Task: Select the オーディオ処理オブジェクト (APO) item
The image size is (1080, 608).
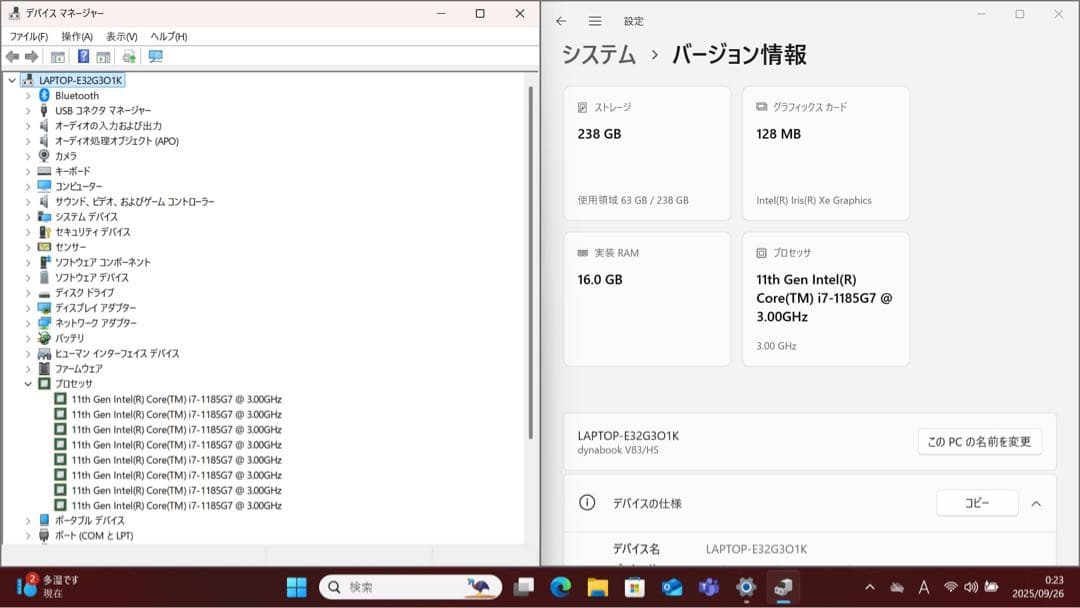Action: 116,141
